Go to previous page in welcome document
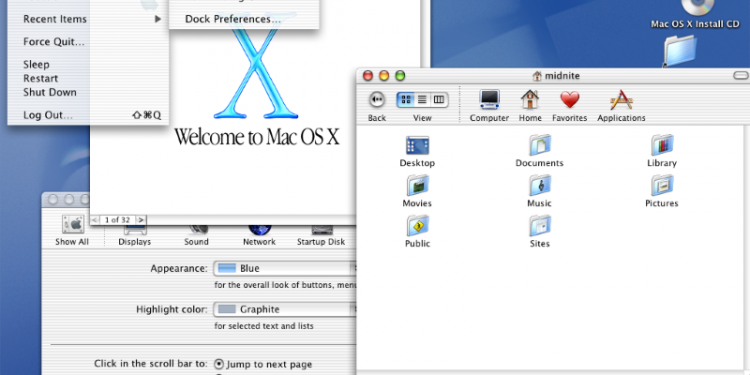This screenshot has height=375, width=750. pos(95,220)
